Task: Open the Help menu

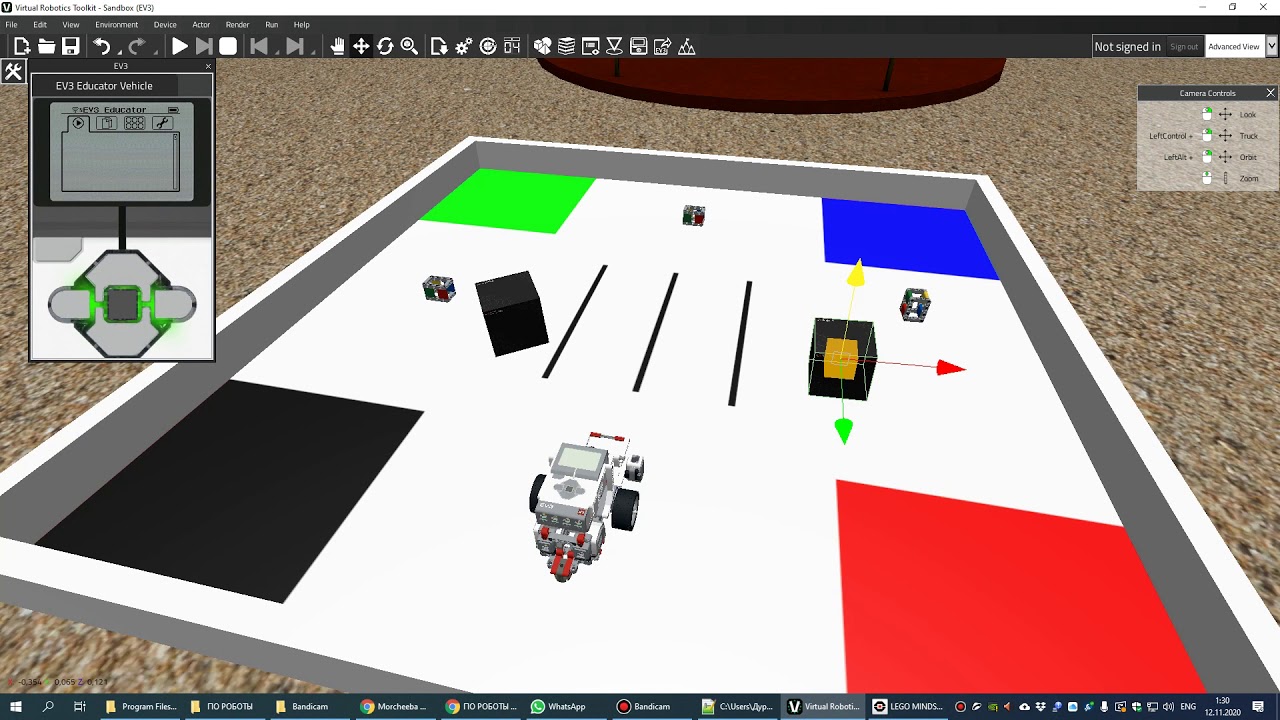Action: (301, 24)
